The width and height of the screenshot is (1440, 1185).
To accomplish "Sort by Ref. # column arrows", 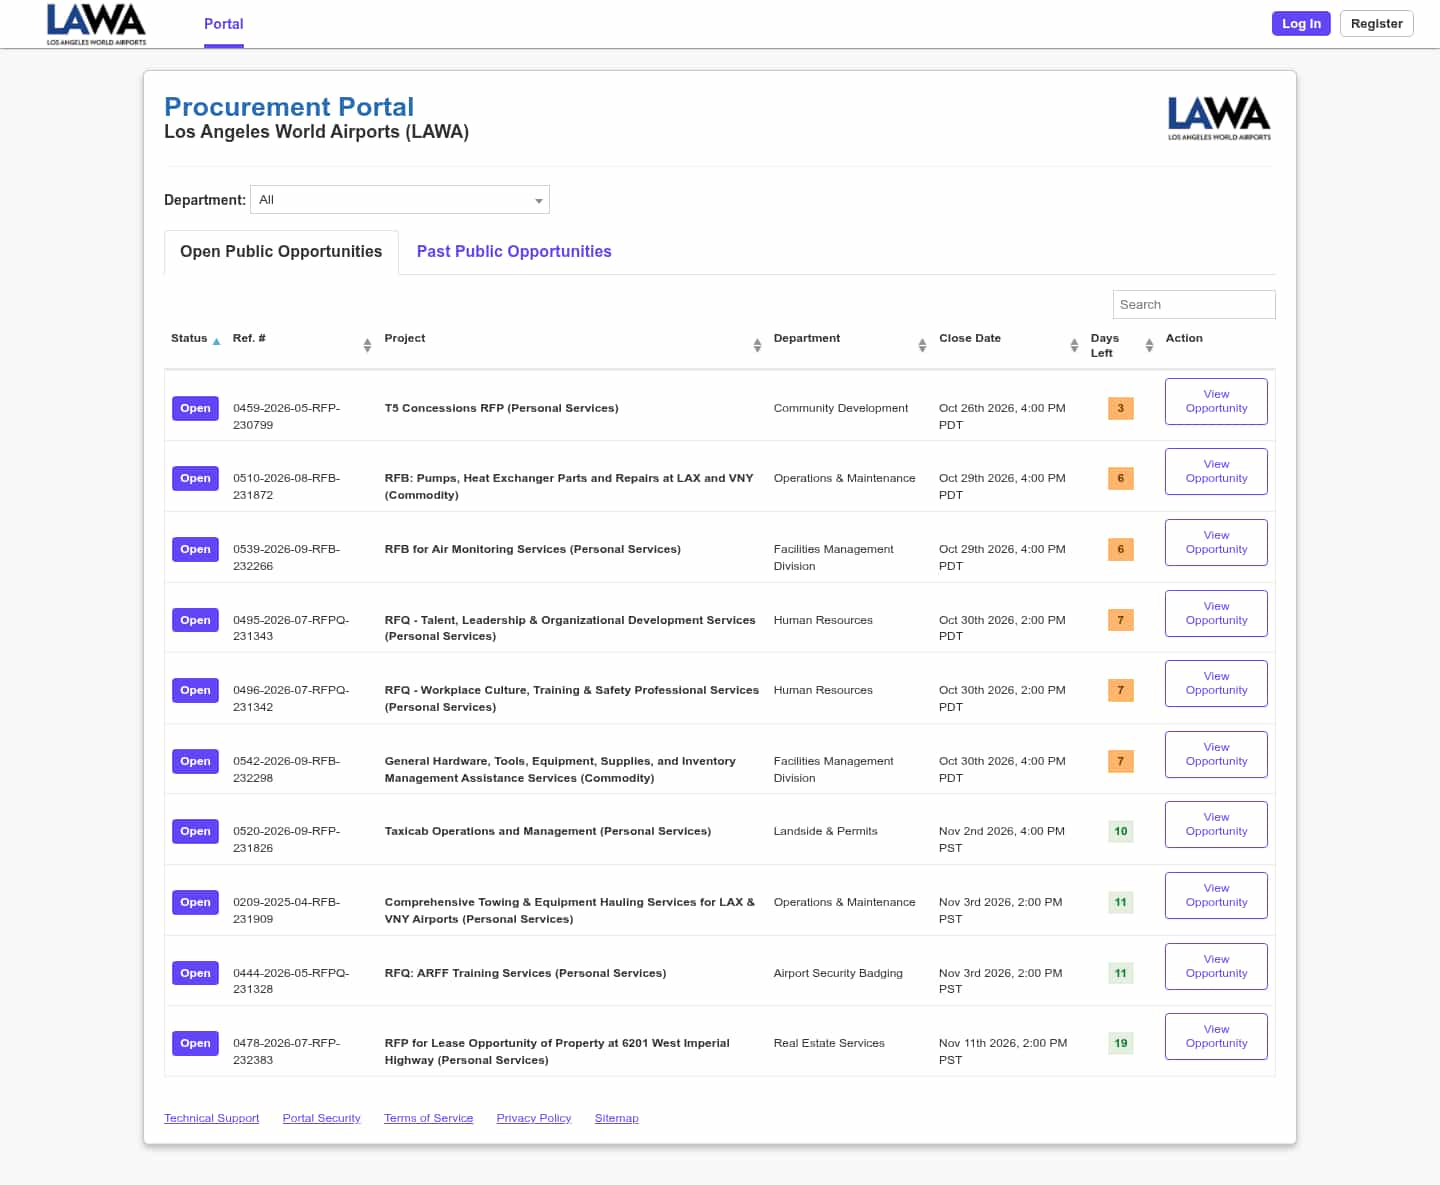I will coord(367,345).
